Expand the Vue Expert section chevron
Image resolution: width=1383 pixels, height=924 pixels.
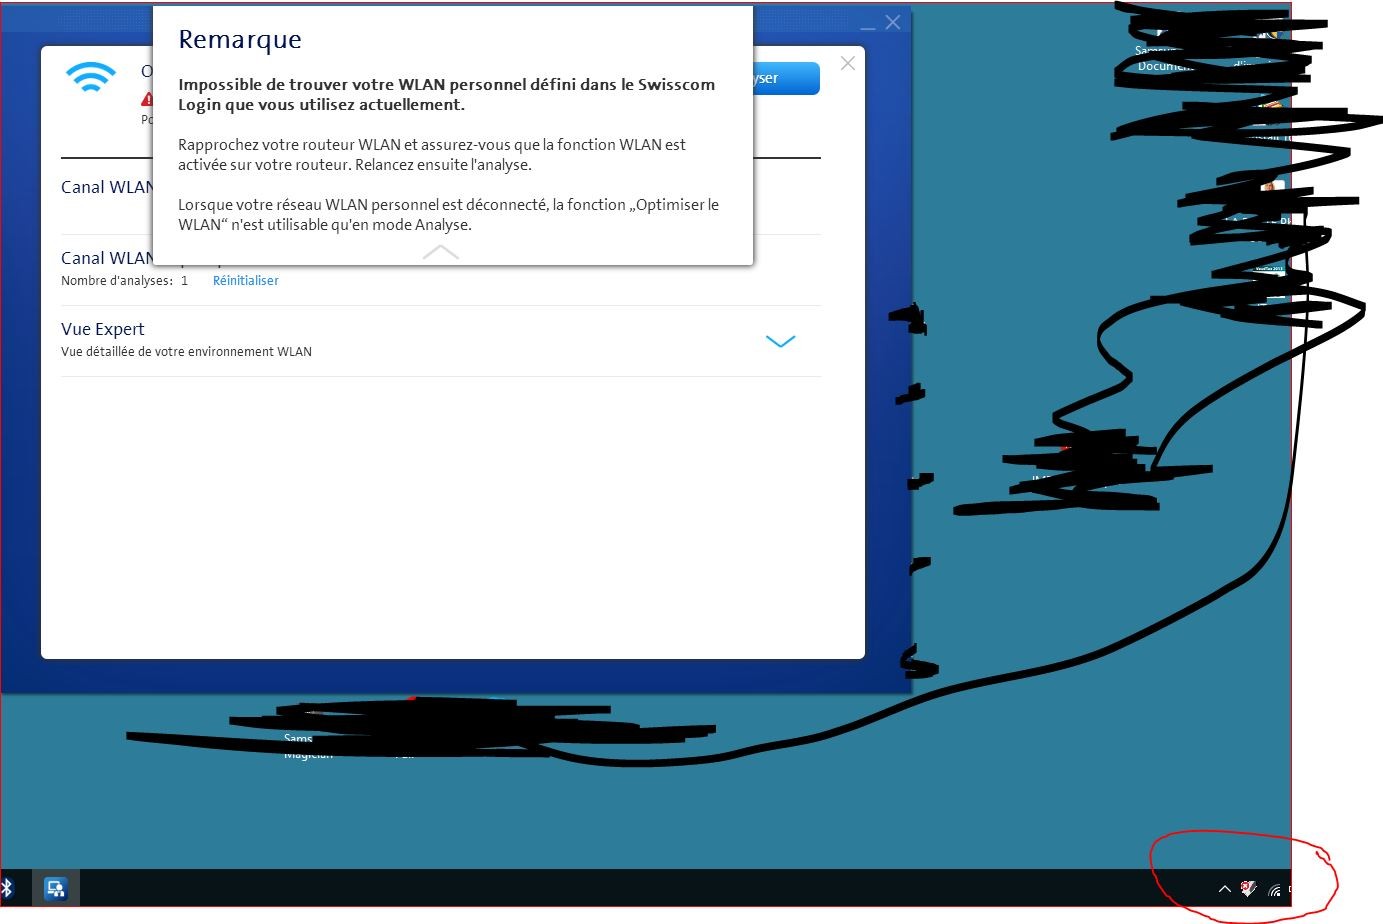(780, 341)
